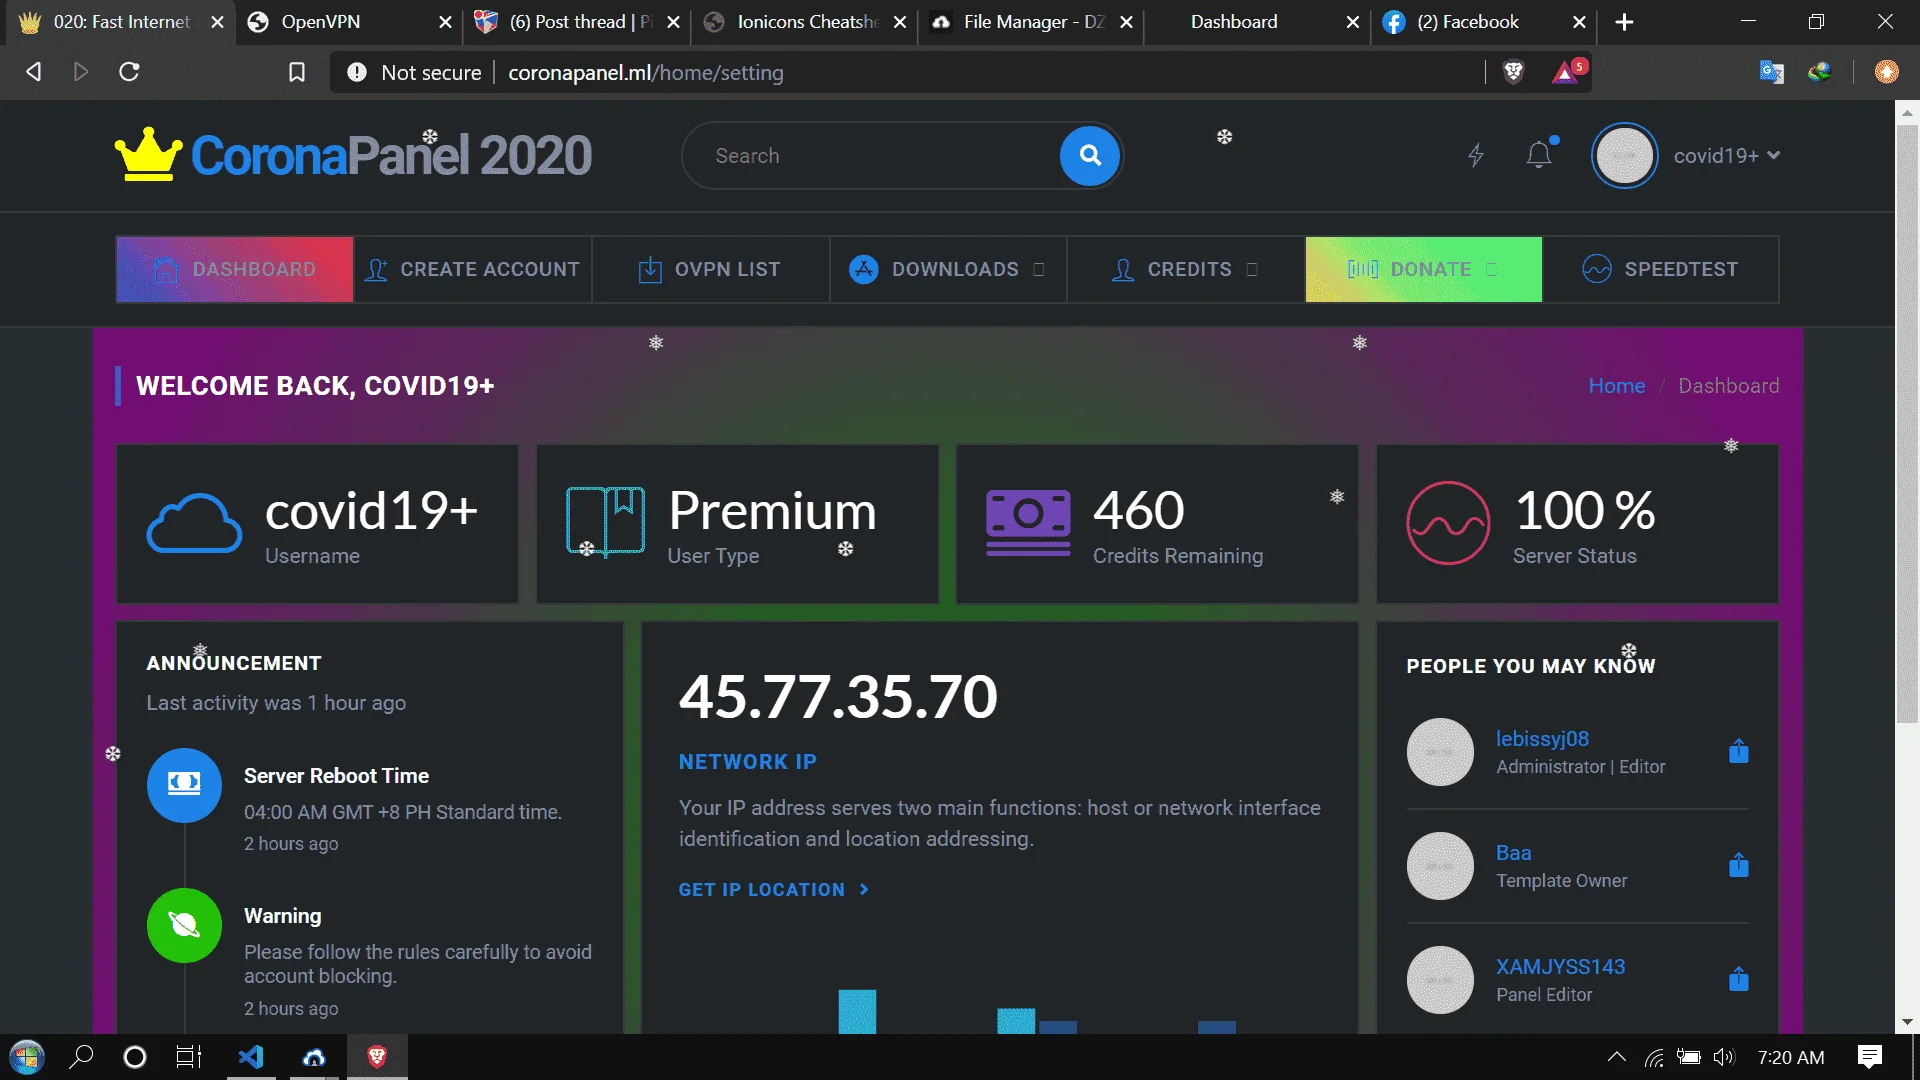Screen dimensions: 1920x1080
Task: Click the book icon in User Type card
Action: (x=605, y=521)
